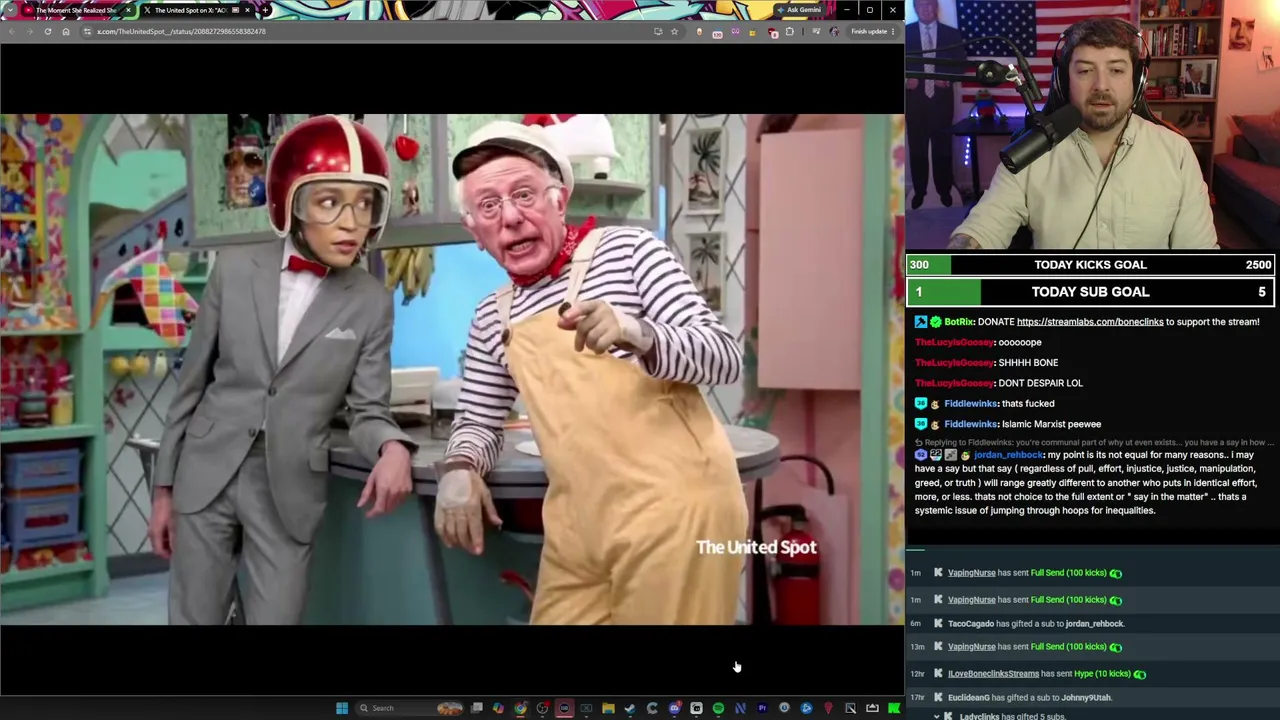
Task: Click the address bar URL
Action: click(181, 31)
